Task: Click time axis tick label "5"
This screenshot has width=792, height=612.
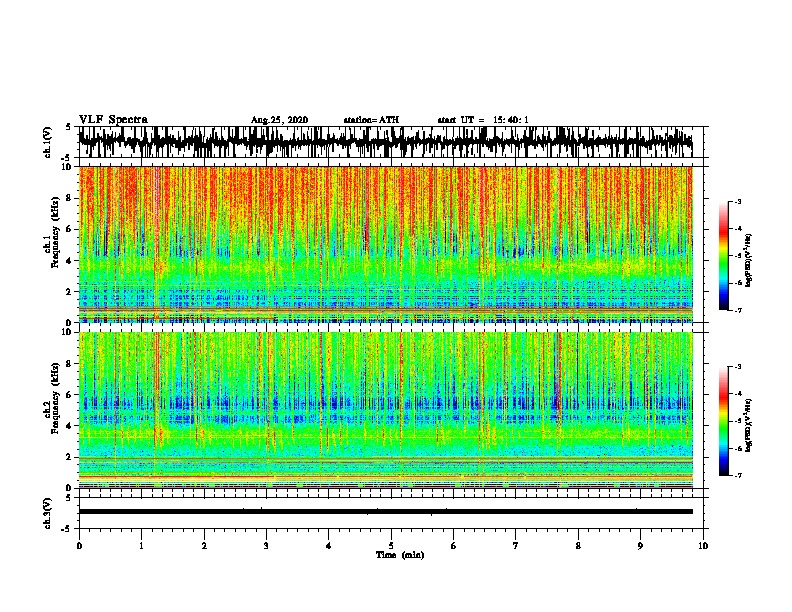Action: [x=391, y=546]
